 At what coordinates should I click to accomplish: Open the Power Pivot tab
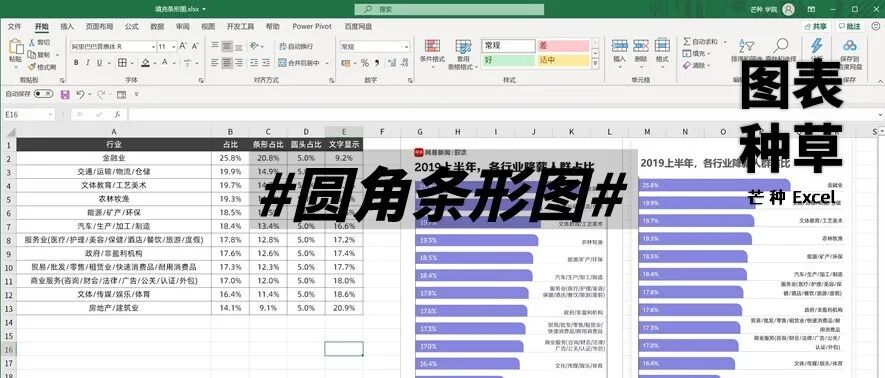(312, 27)
